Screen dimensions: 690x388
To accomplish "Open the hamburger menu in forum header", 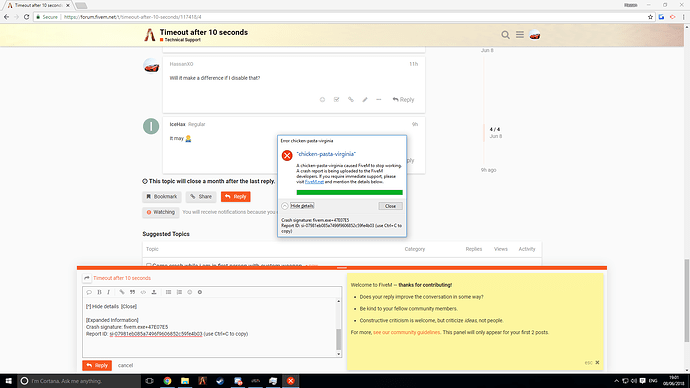I will (520, 35).
